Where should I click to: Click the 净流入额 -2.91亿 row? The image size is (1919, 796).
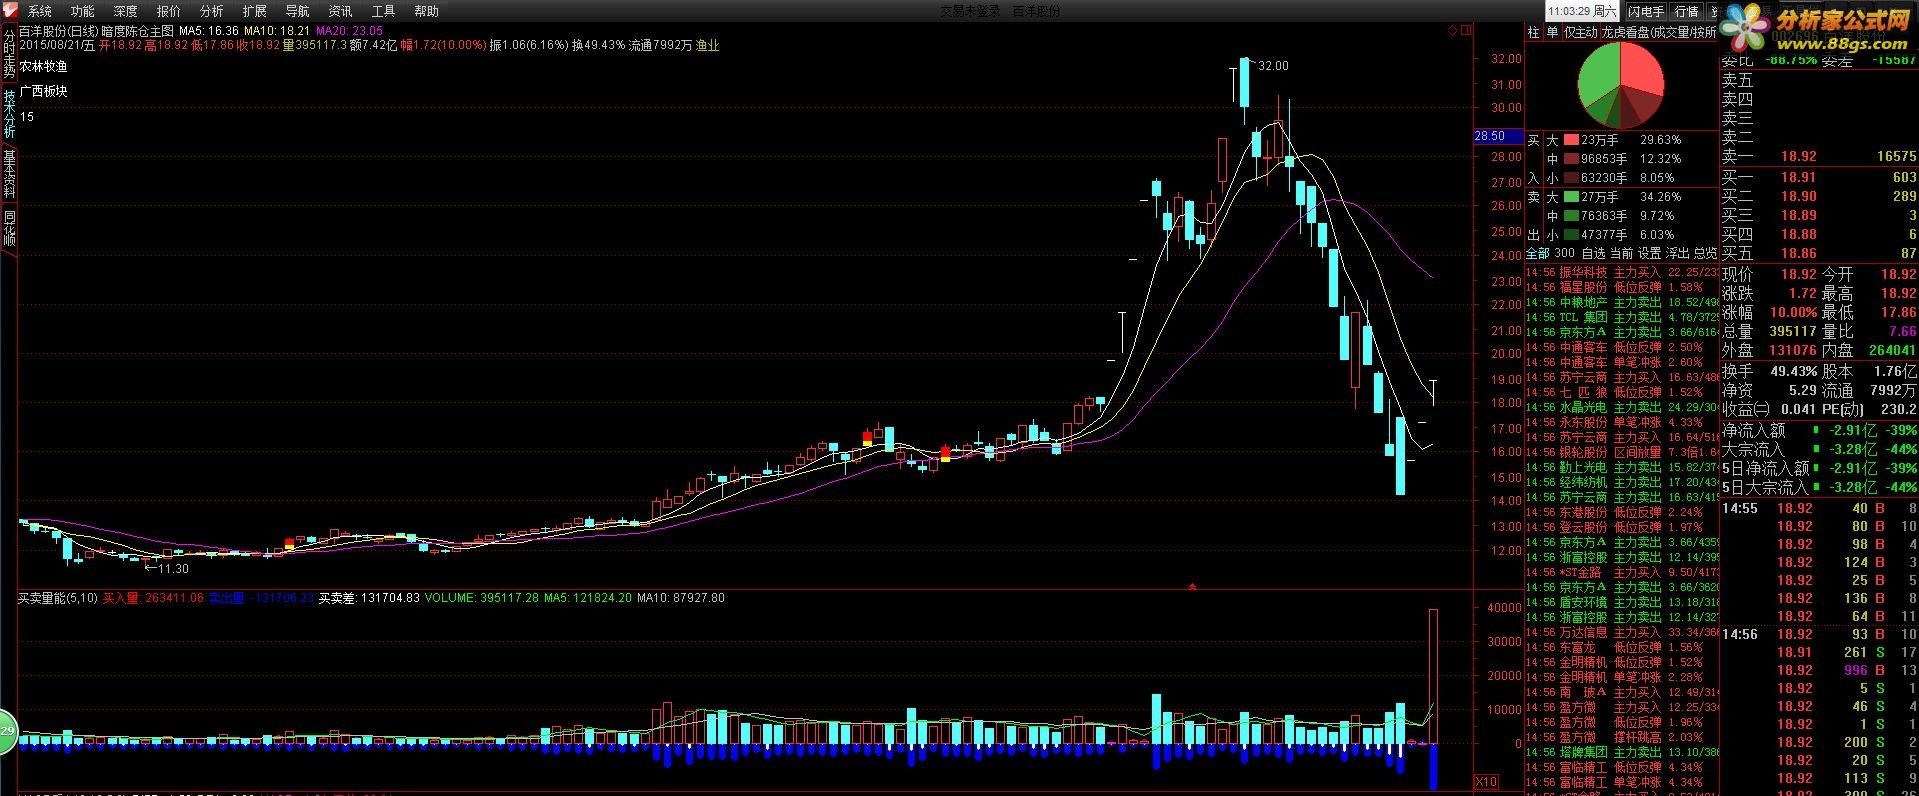(1819, 430)
